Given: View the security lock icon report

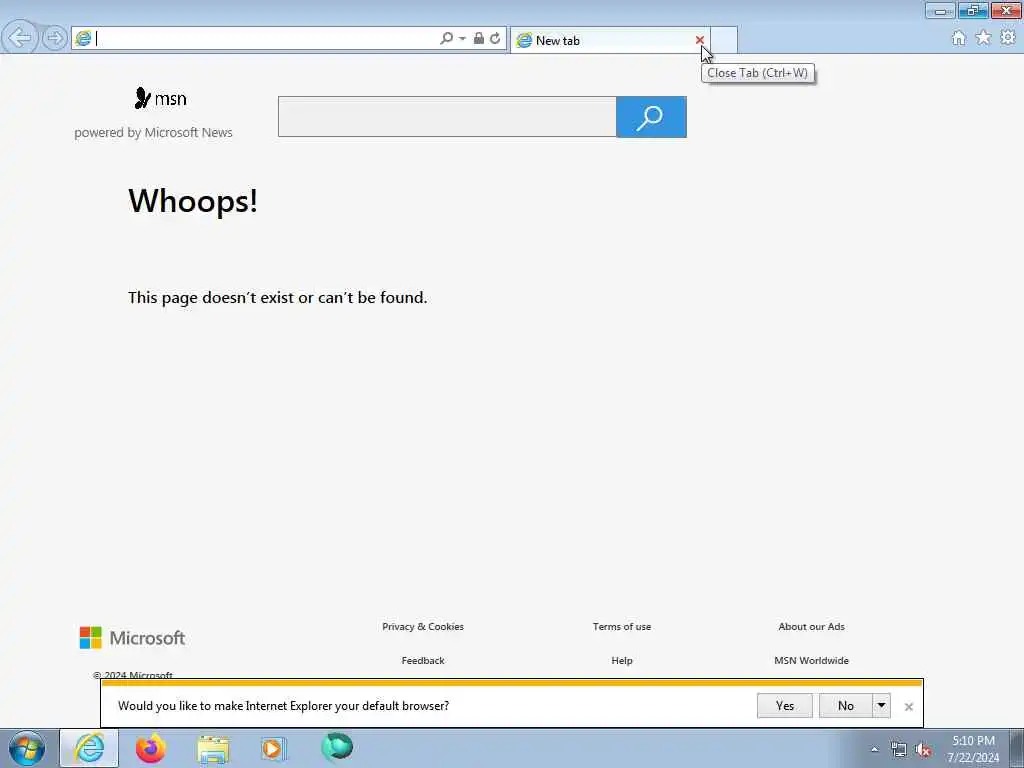Looking at the screenshot, I should tap(479, 39).
